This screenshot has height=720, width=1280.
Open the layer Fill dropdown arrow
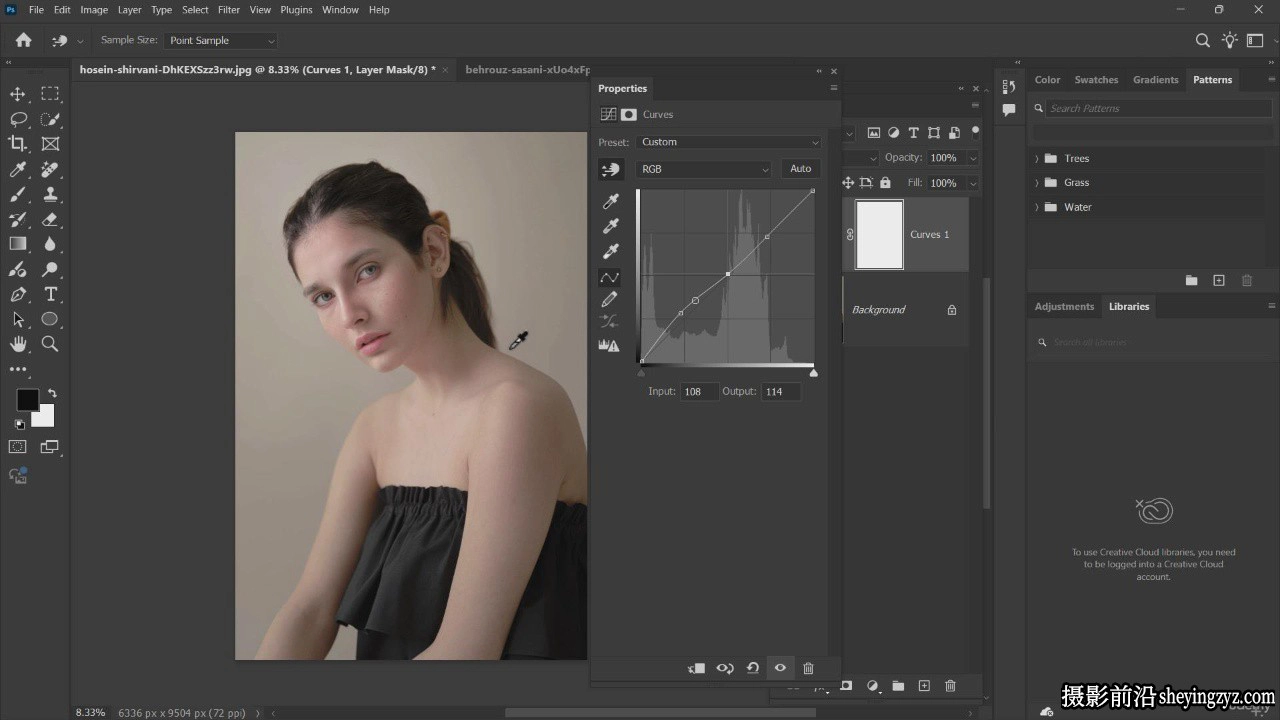[x=972, y=184]
